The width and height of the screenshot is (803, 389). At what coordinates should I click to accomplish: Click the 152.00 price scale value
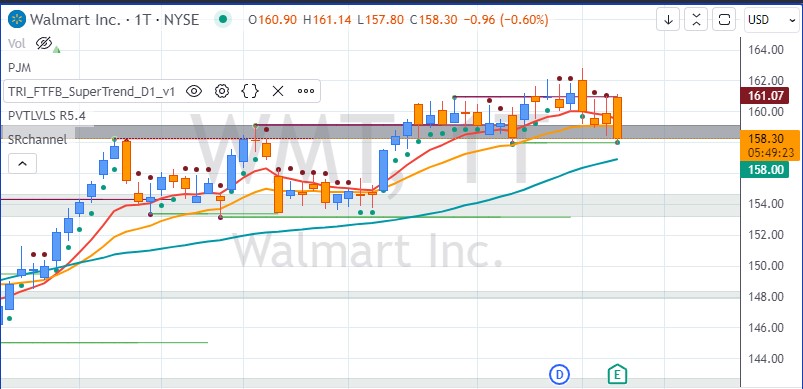(765, 235)
